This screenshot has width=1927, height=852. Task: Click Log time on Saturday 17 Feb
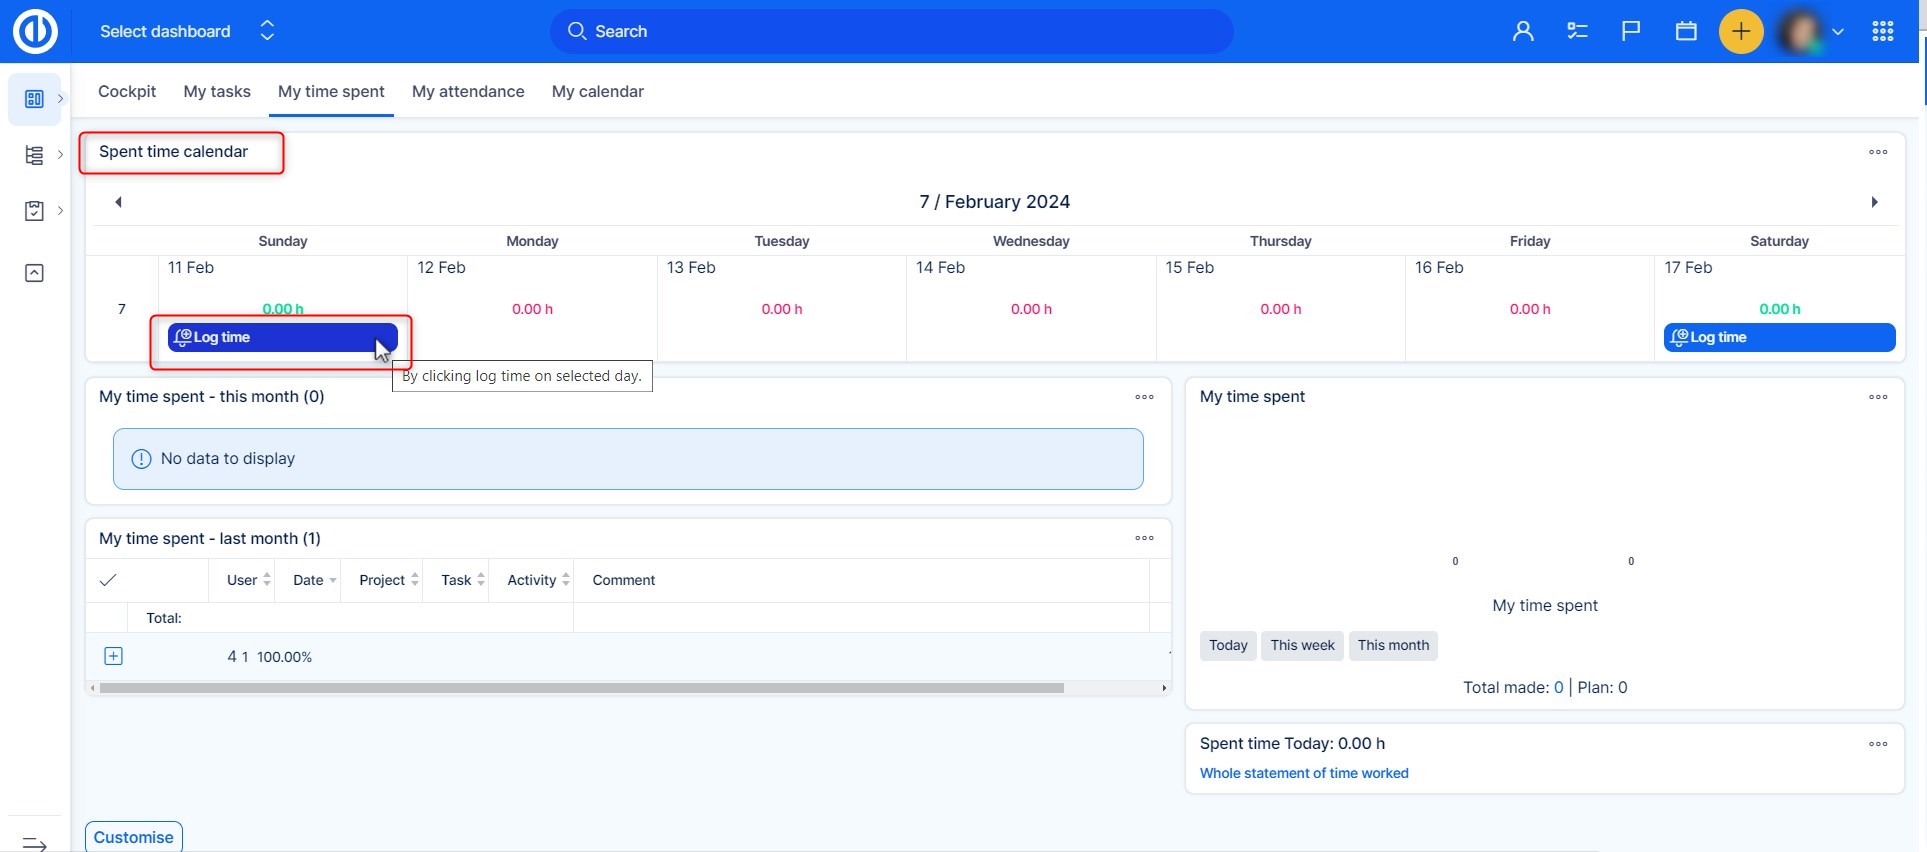[x=1778, y=338]
